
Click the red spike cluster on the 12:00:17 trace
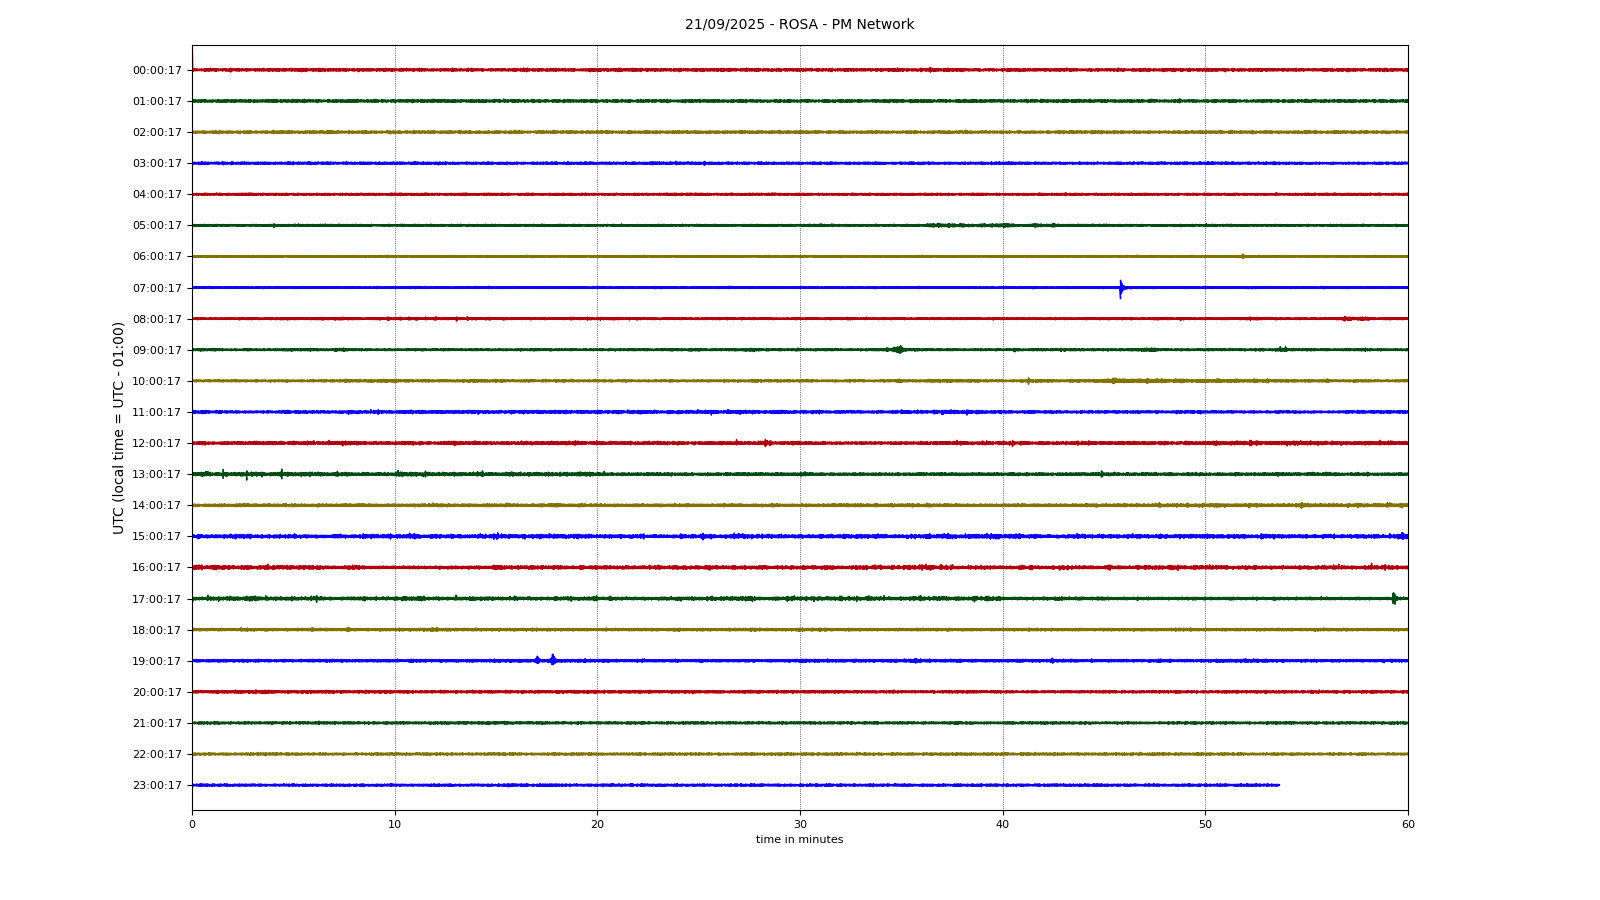[x=766, y=442]
